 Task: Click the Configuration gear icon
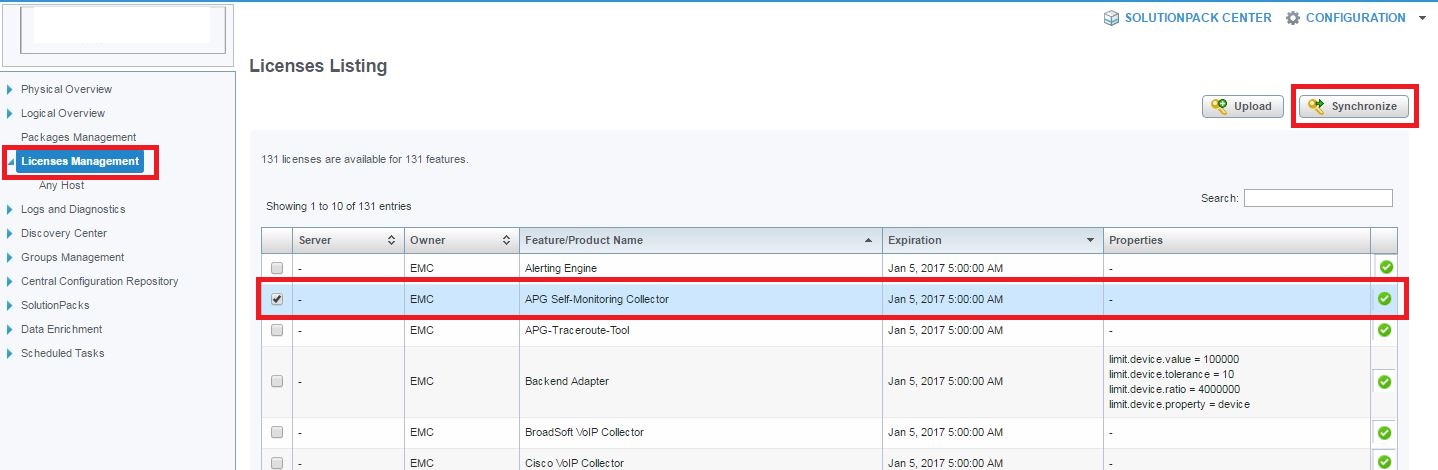coord(1293,18)
